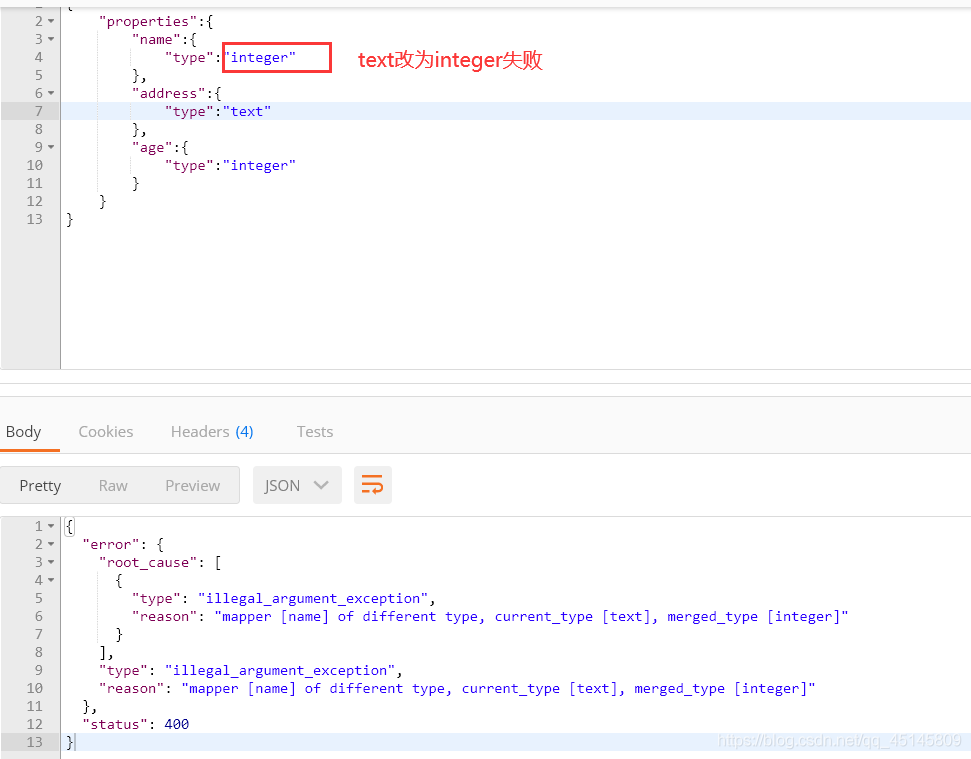Collapse the "name" block fold arrow
971x759 pixels.
click(51, 40)
